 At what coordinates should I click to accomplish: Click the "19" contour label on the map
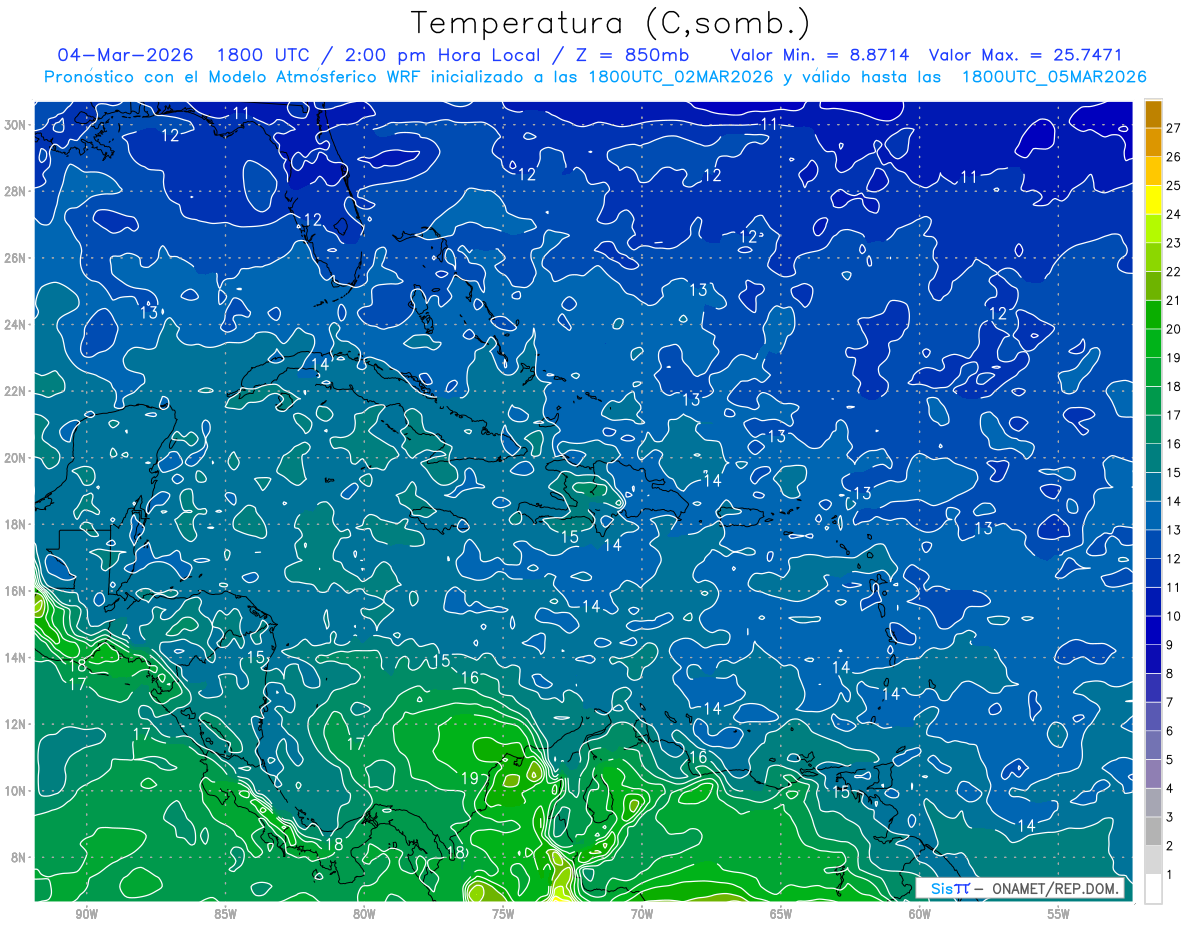tap(470, 778)
